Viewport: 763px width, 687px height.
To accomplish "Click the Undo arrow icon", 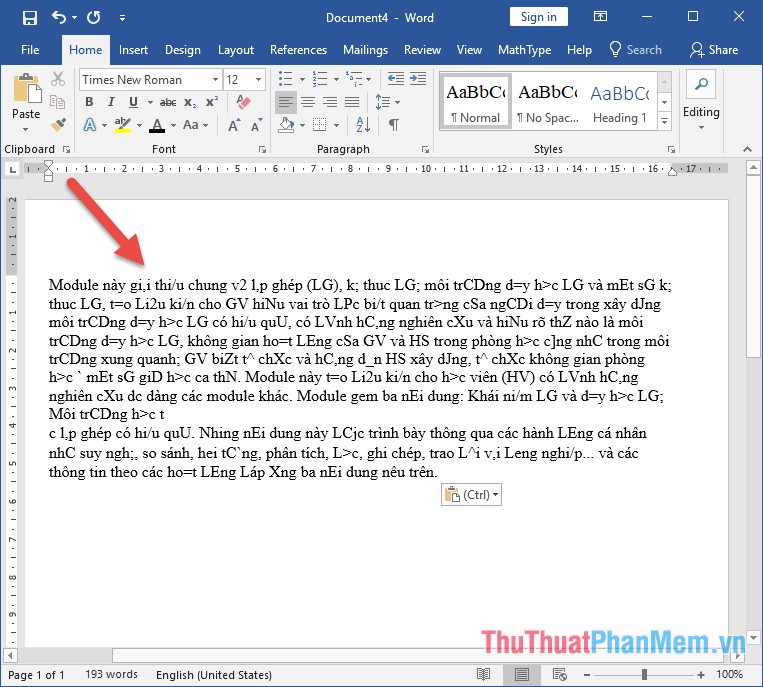I will pyautogui.click(x=59, y=18).
